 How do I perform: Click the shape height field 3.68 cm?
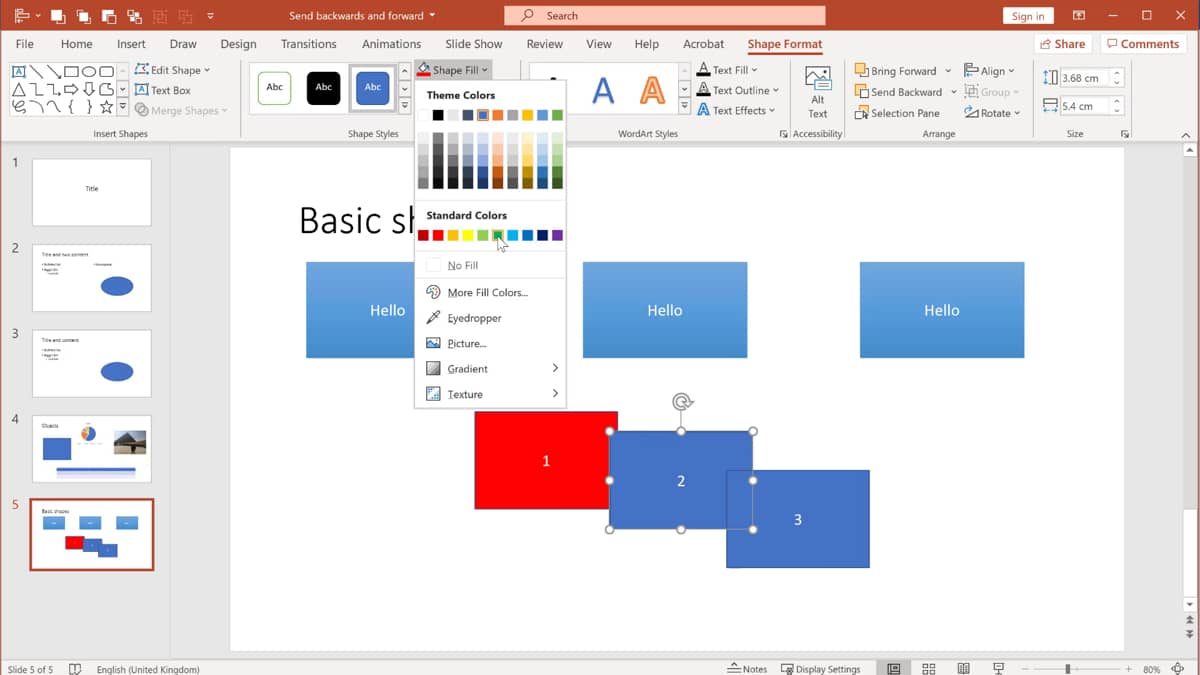pyautogui.click(x=1085, y=78)
